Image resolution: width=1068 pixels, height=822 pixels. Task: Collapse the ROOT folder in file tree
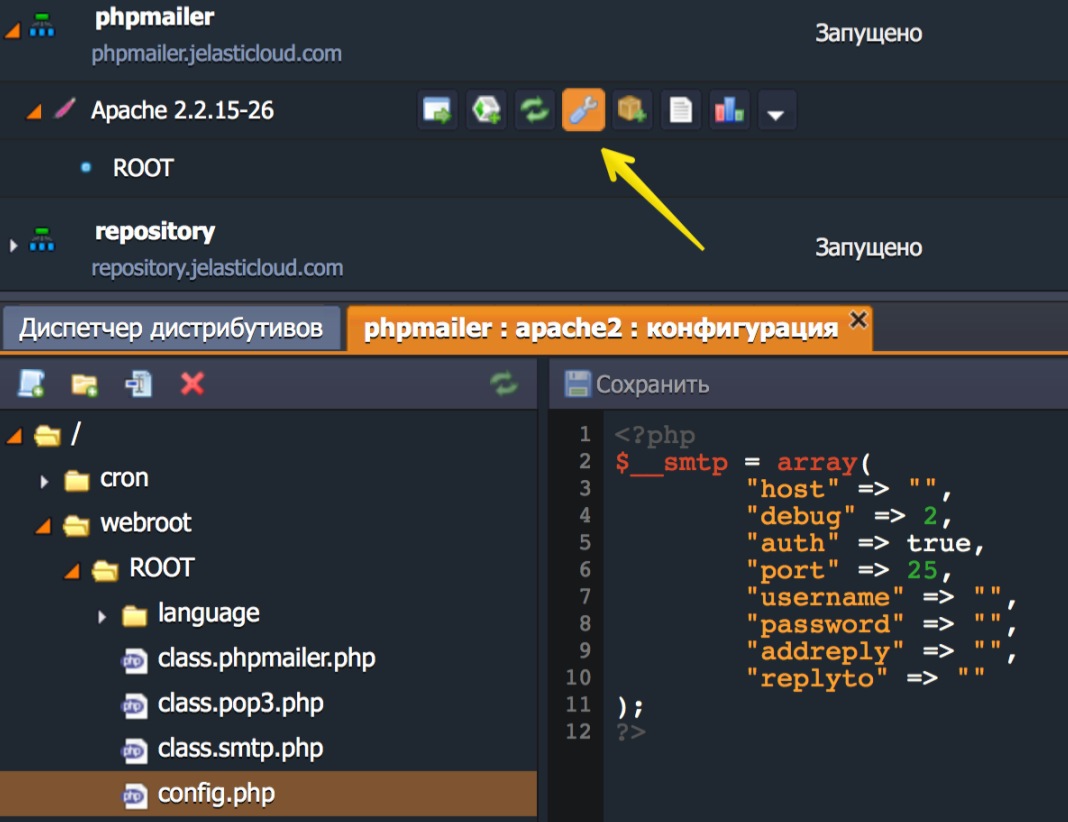pos(72,571)
